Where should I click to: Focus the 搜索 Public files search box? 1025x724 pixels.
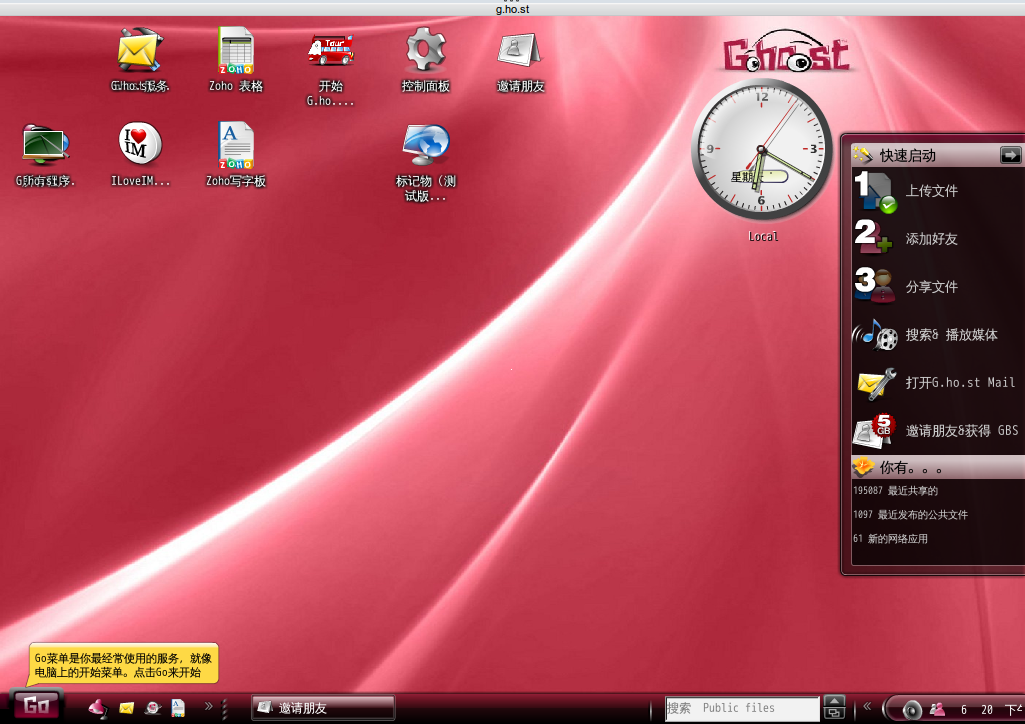coord(742,708)
